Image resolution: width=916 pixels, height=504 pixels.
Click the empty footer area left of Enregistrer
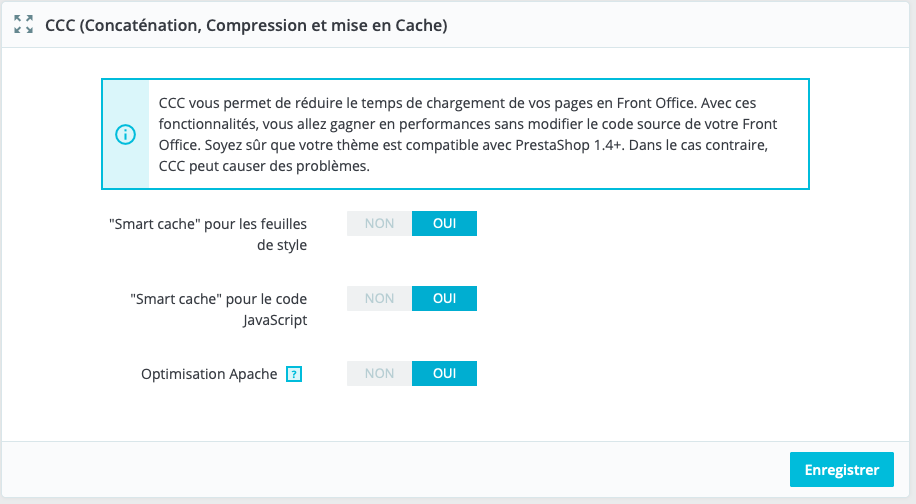coord(400,470)
